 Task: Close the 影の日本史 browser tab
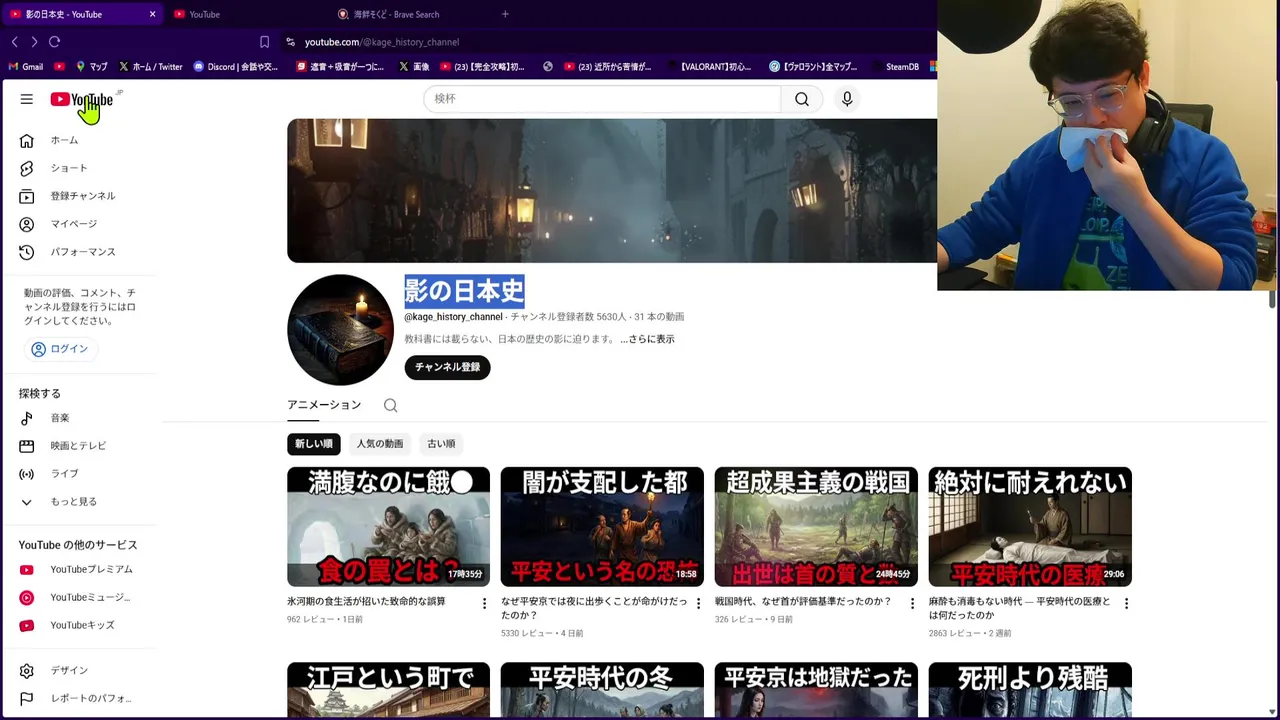pyautogui.click(x=152, y=14)
